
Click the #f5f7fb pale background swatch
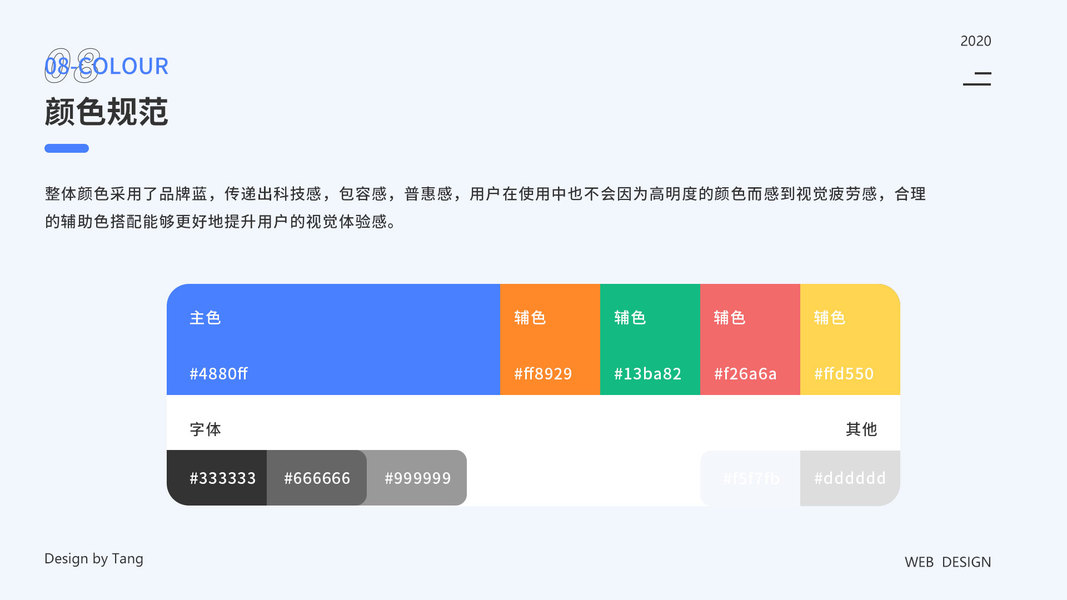[x=750, y=478]
